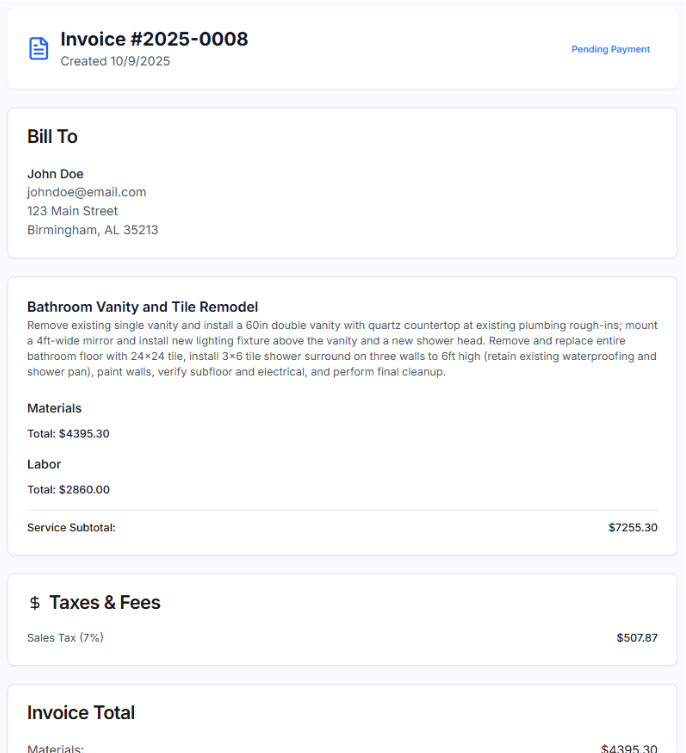Click the Invoice Total heading
This screenshot has width=686, height=753.
click(x=81, y=713)
